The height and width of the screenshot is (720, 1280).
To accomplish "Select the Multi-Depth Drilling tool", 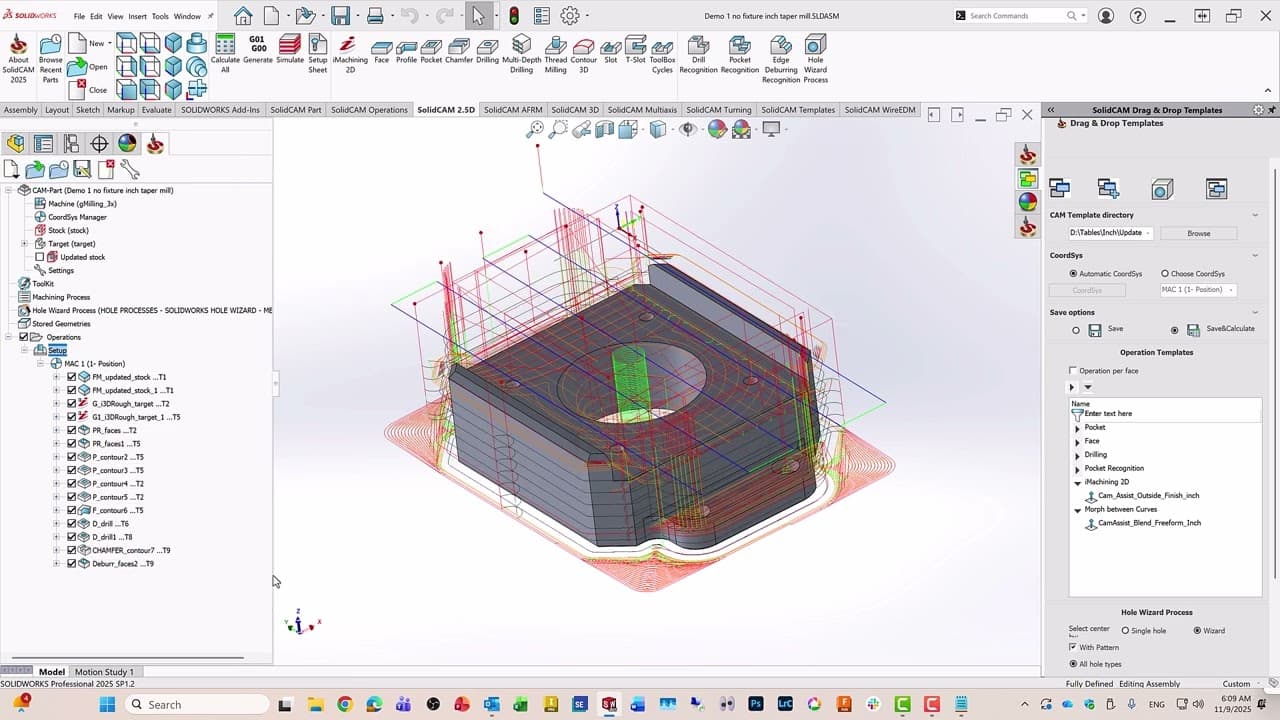I will coord(522,54).
